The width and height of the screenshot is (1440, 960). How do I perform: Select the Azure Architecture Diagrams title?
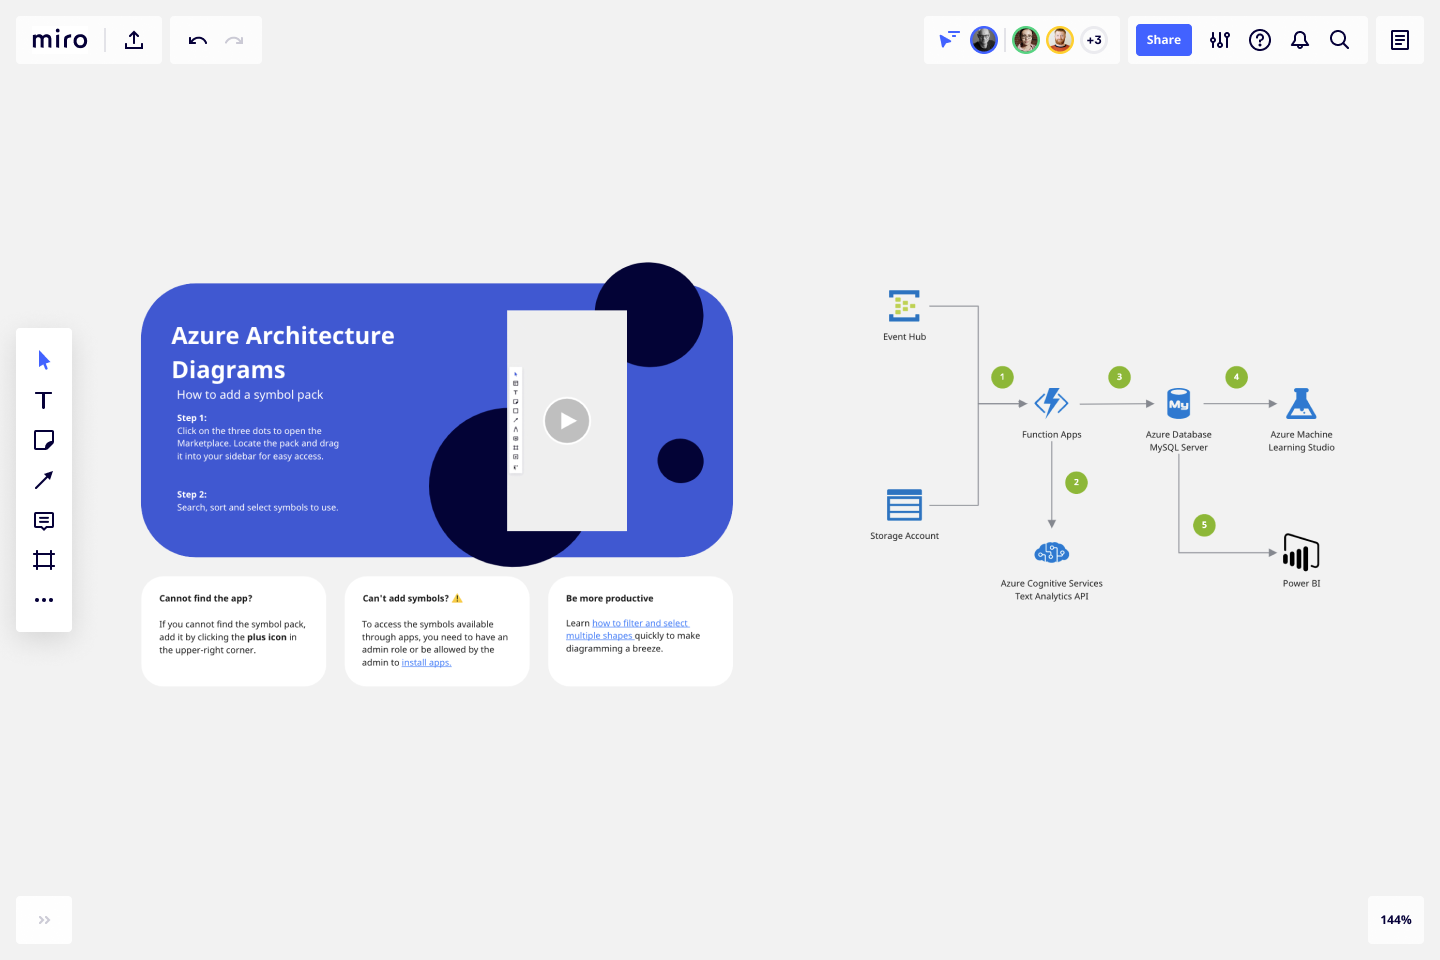click(x=283, y=352)
